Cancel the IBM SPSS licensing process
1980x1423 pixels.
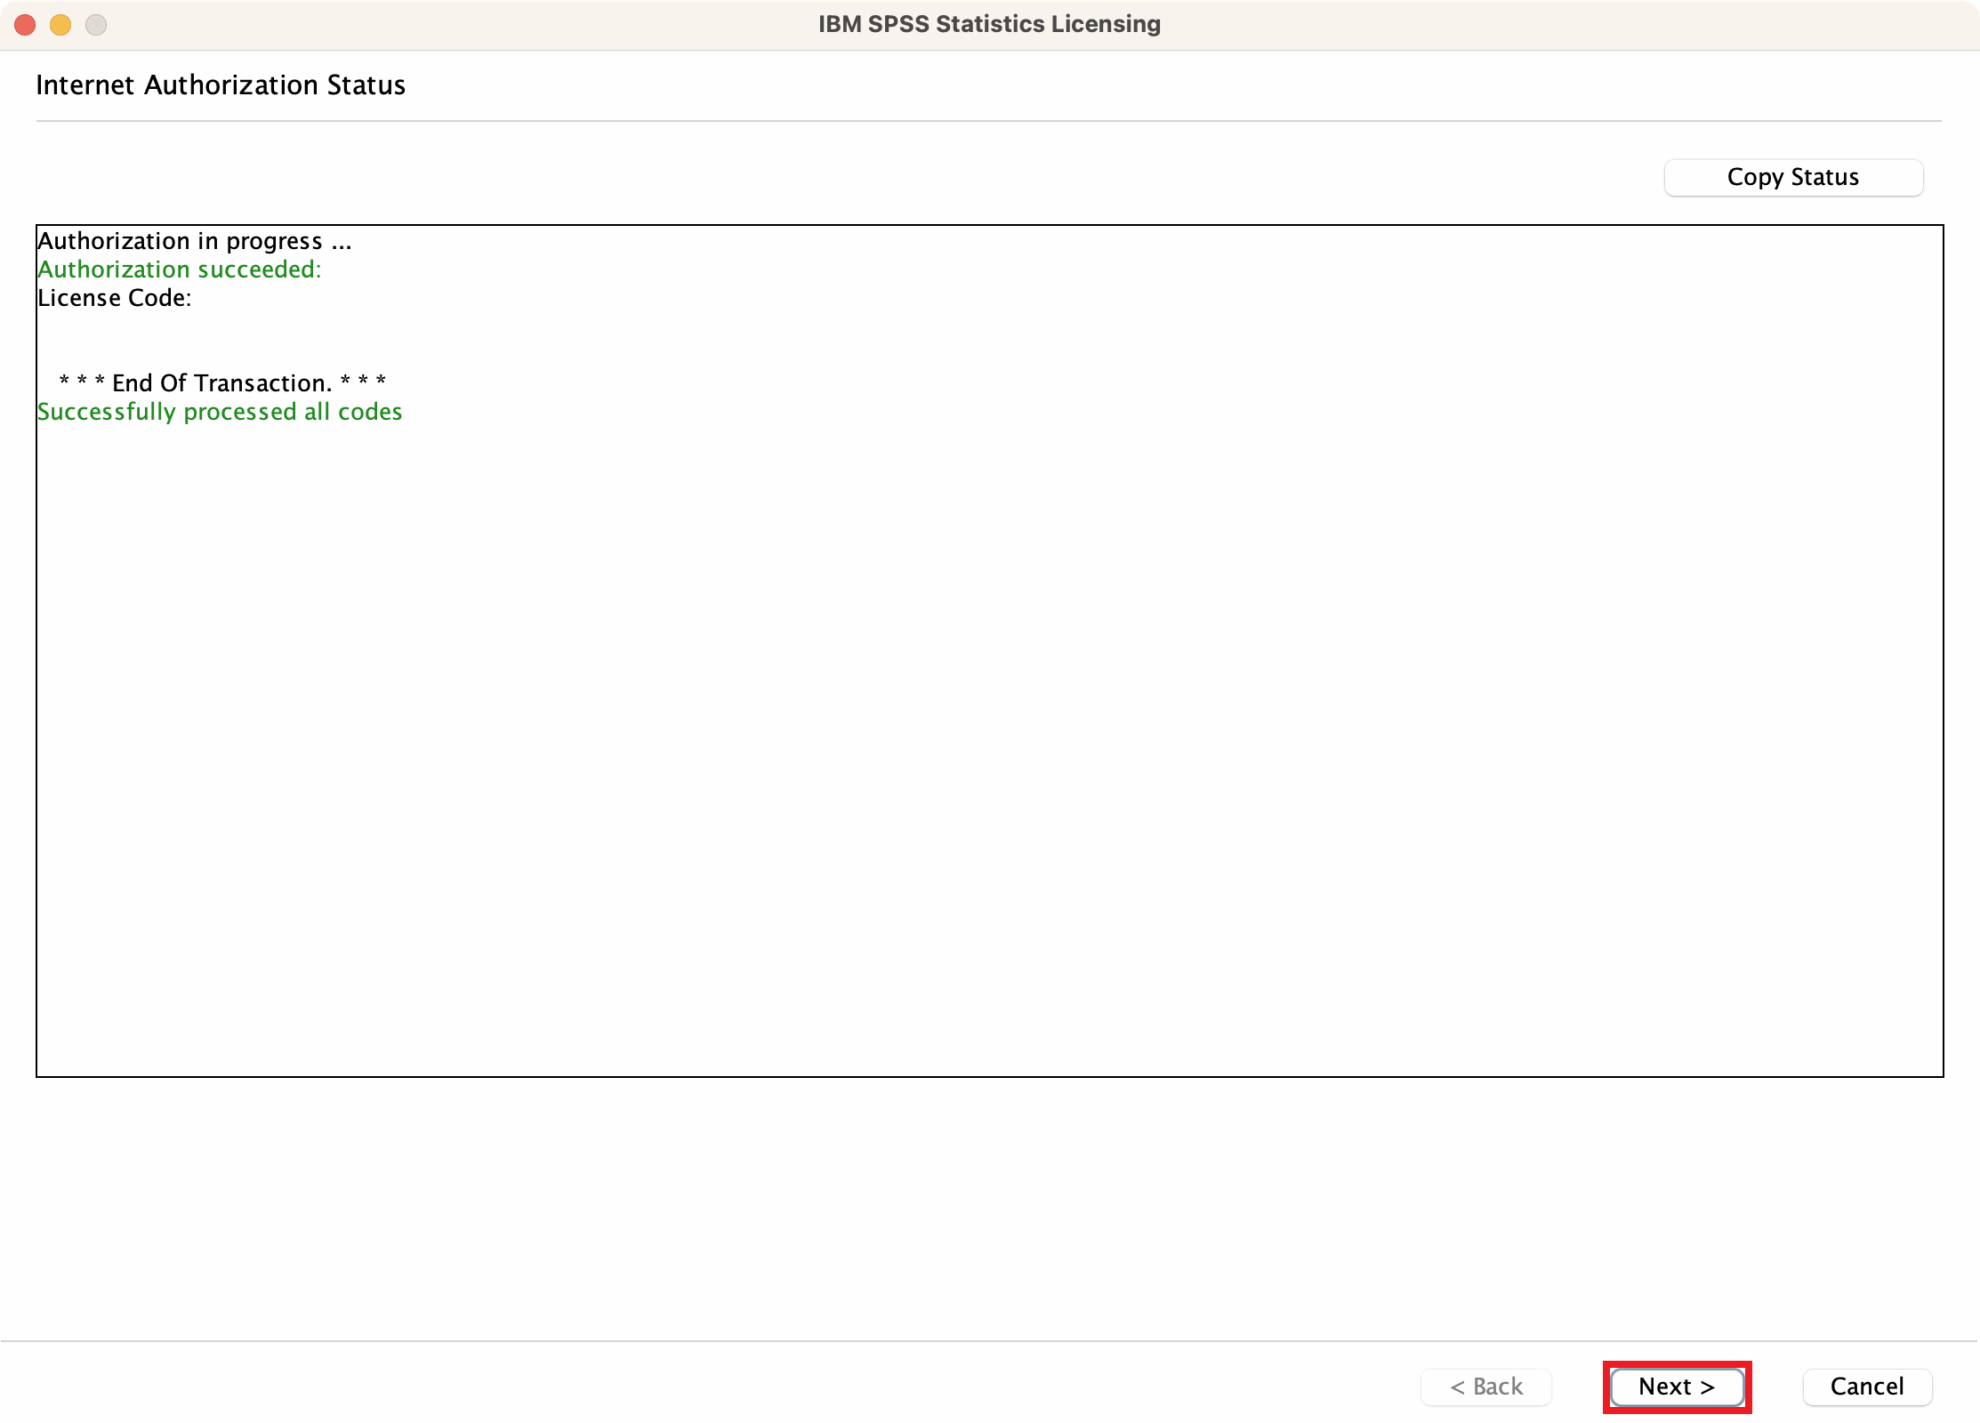[1866, 1386]
